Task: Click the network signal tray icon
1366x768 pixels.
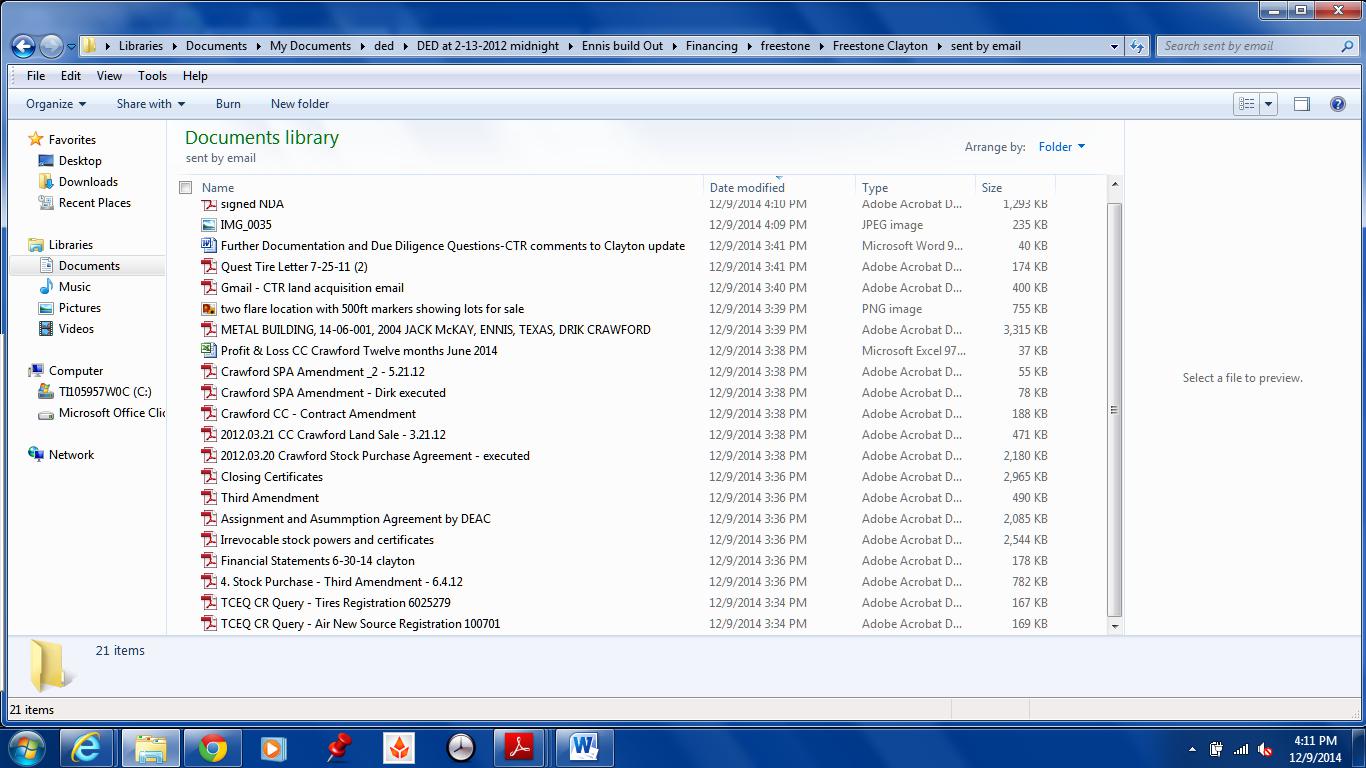Action: pos(1240,749)
